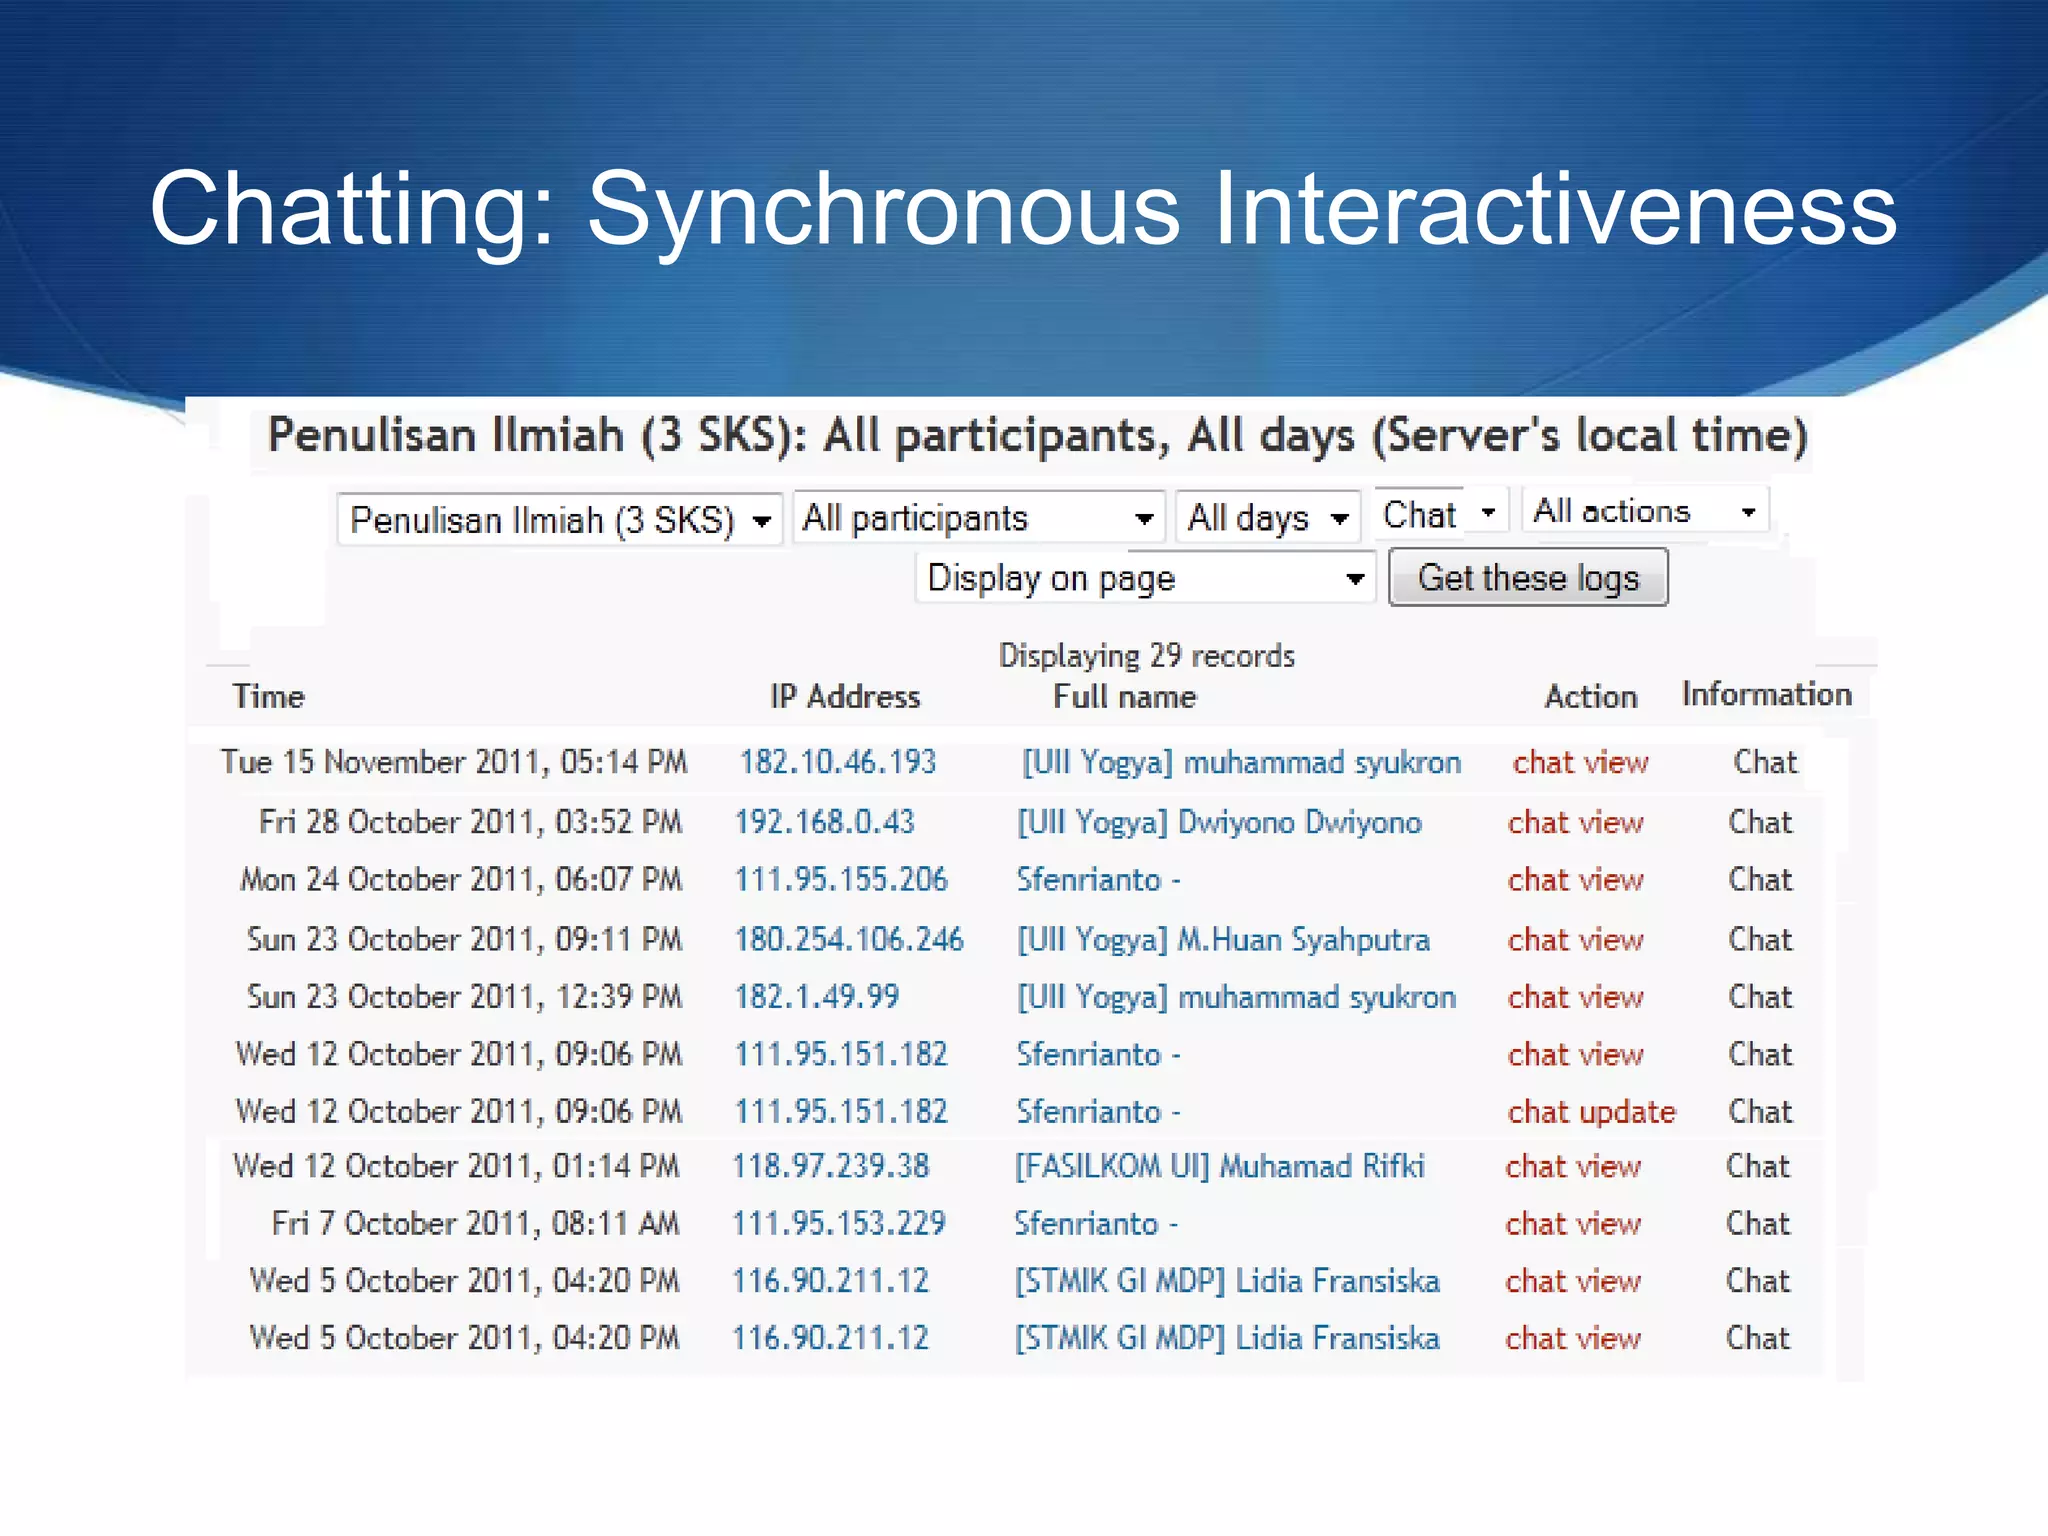Open the Display on page dropdown
2048x1536 pixels.
pyautogui.click(x=1145, y=578)
